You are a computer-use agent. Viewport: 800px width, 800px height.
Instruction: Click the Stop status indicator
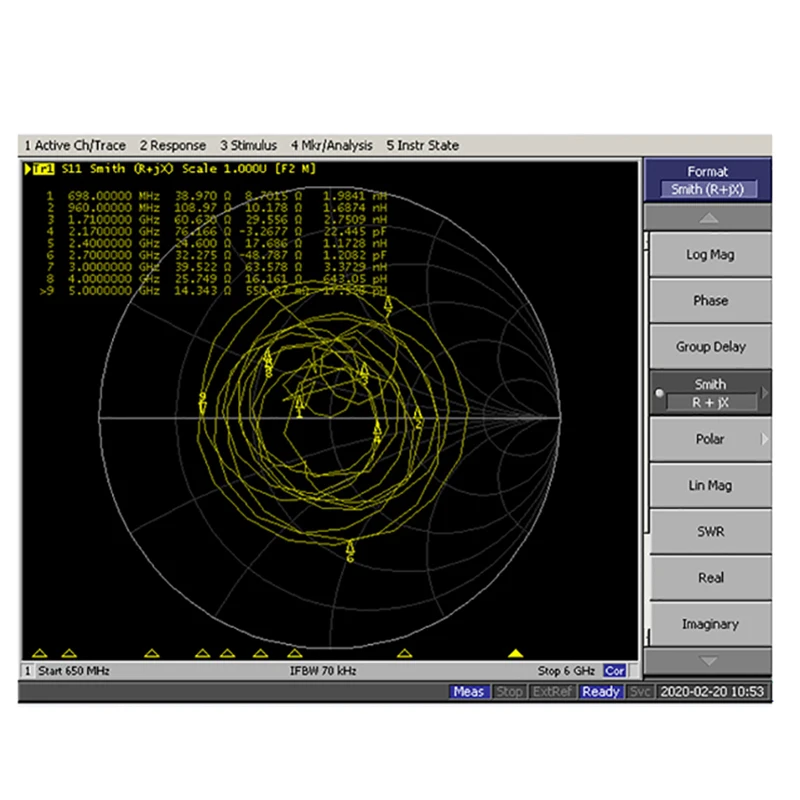(509, 692)
